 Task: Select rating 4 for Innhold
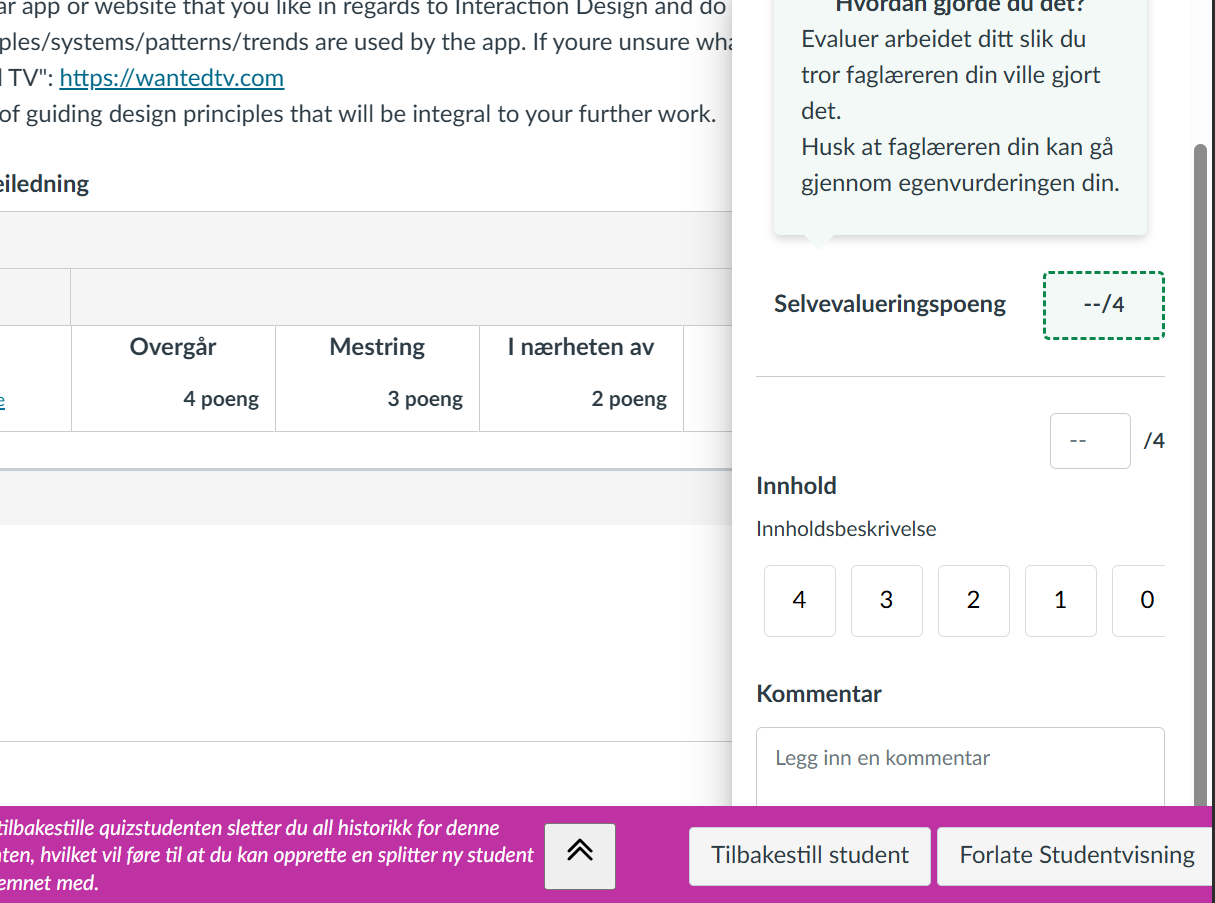point(799,600)
